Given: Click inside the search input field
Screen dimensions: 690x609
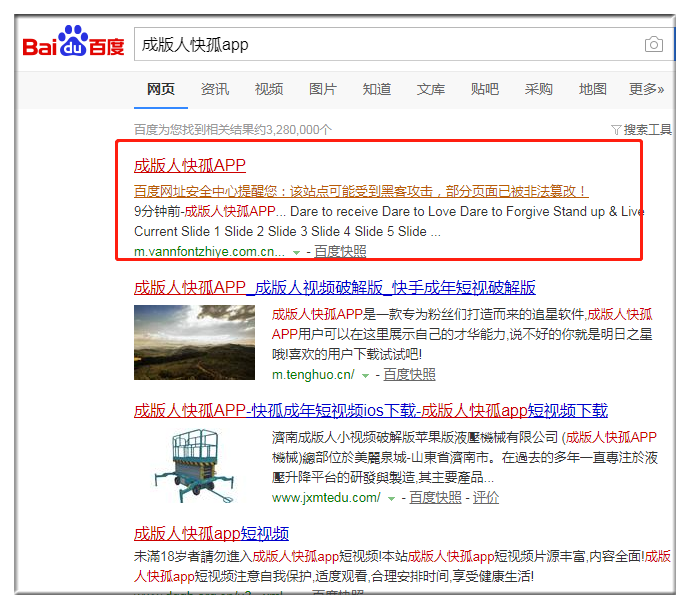Looking at the screenshot, I should pyautogui.click(x=387, y=44).
